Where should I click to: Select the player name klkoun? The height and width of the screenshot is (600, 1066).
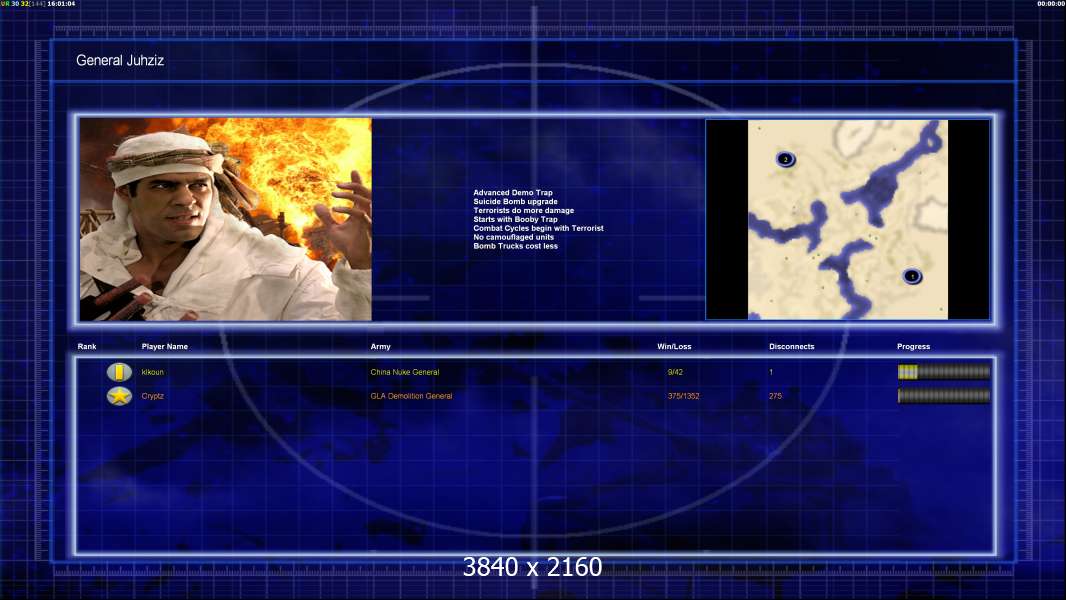pyautogui.click(x=152, y=372)
